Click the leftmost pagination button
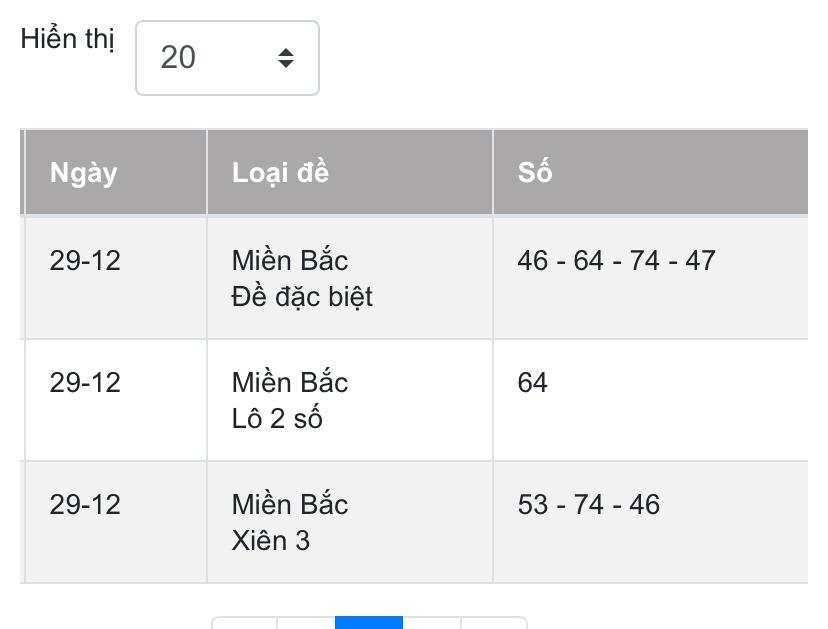Screen dimensions: 828x629 [x=244, y=624]
